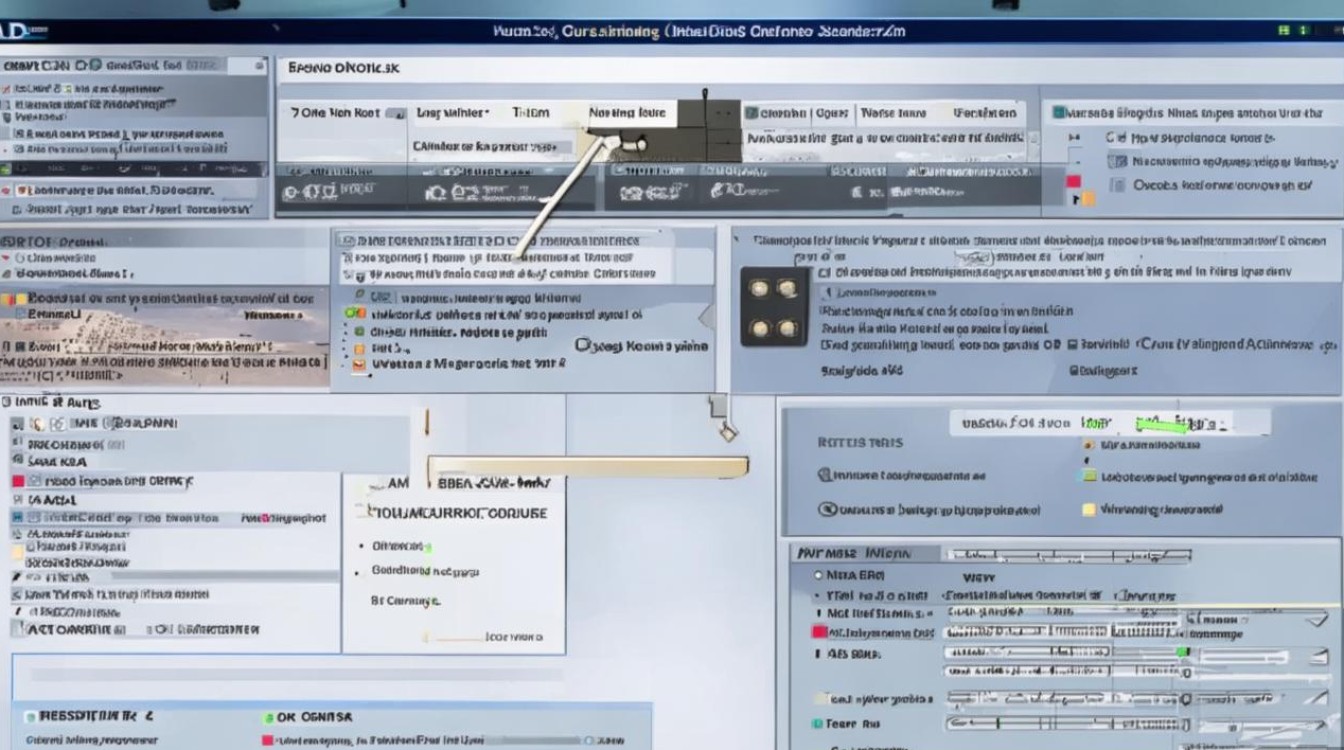
Task: Click the Lag mahler label
Action: point(452,113)
